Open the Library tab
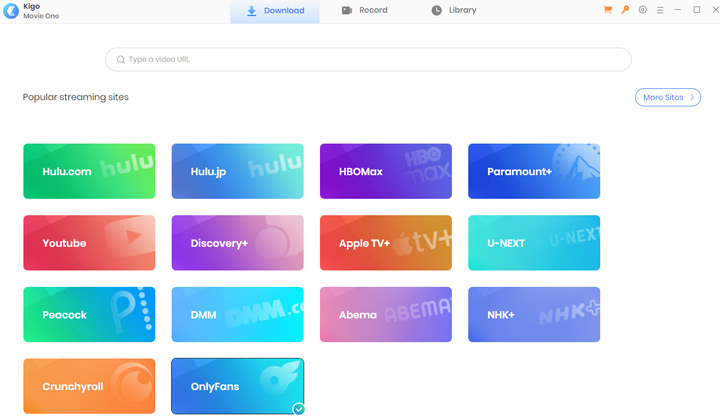The image size is (720, 418). tap(454, 10)
